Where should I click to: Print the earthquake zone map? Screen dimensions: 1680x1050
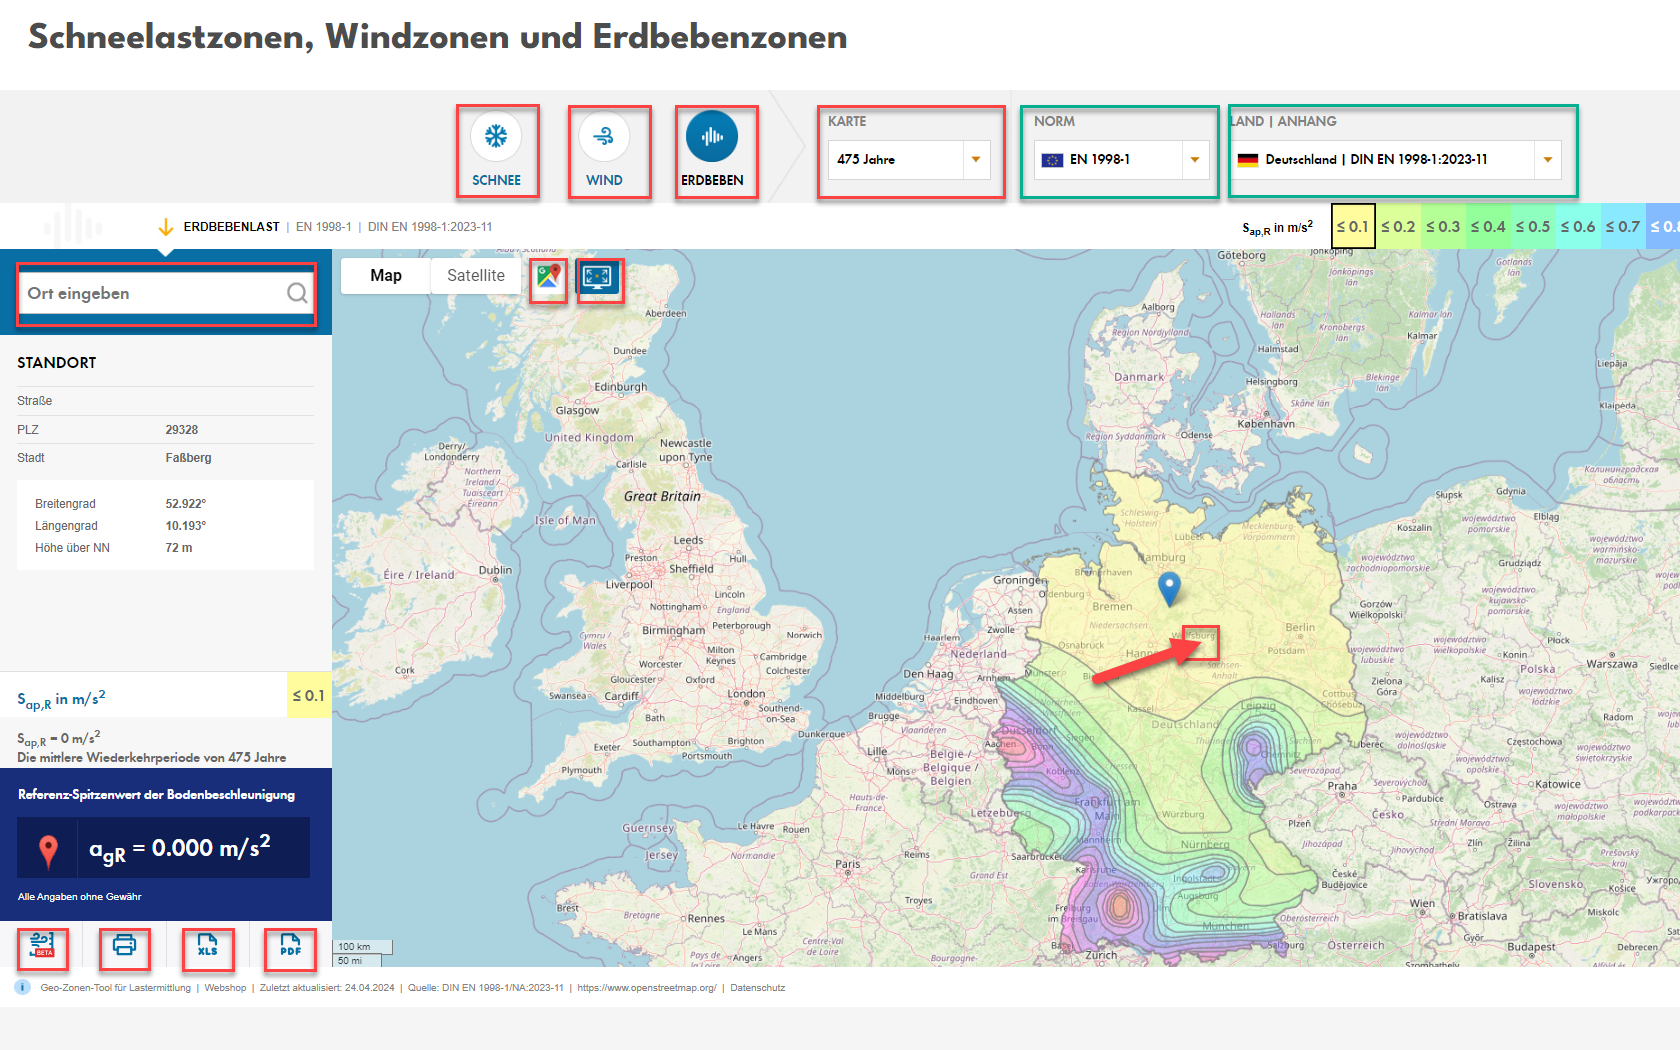(124, 950)
